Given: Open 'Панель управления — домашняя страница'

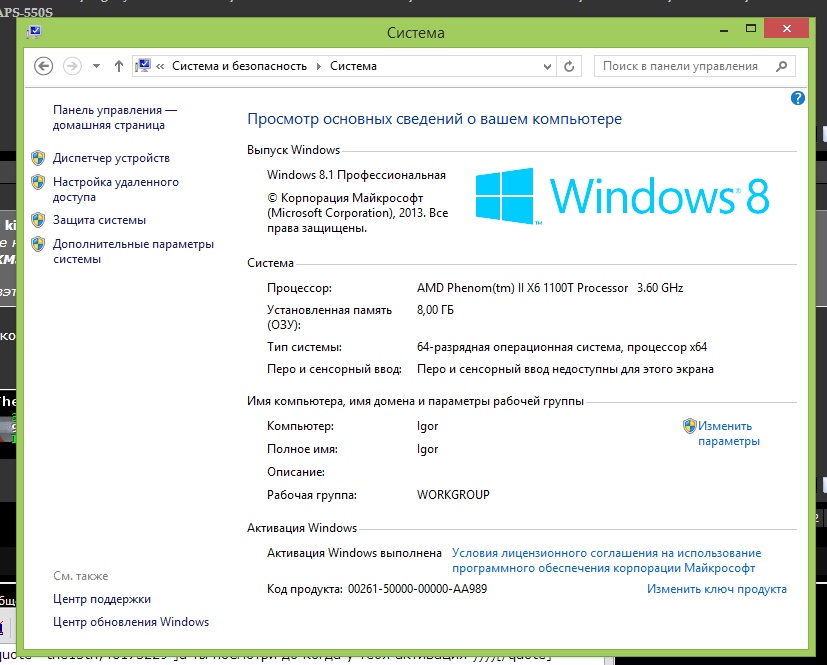Looking at the screenshot, I should [115, 118].
